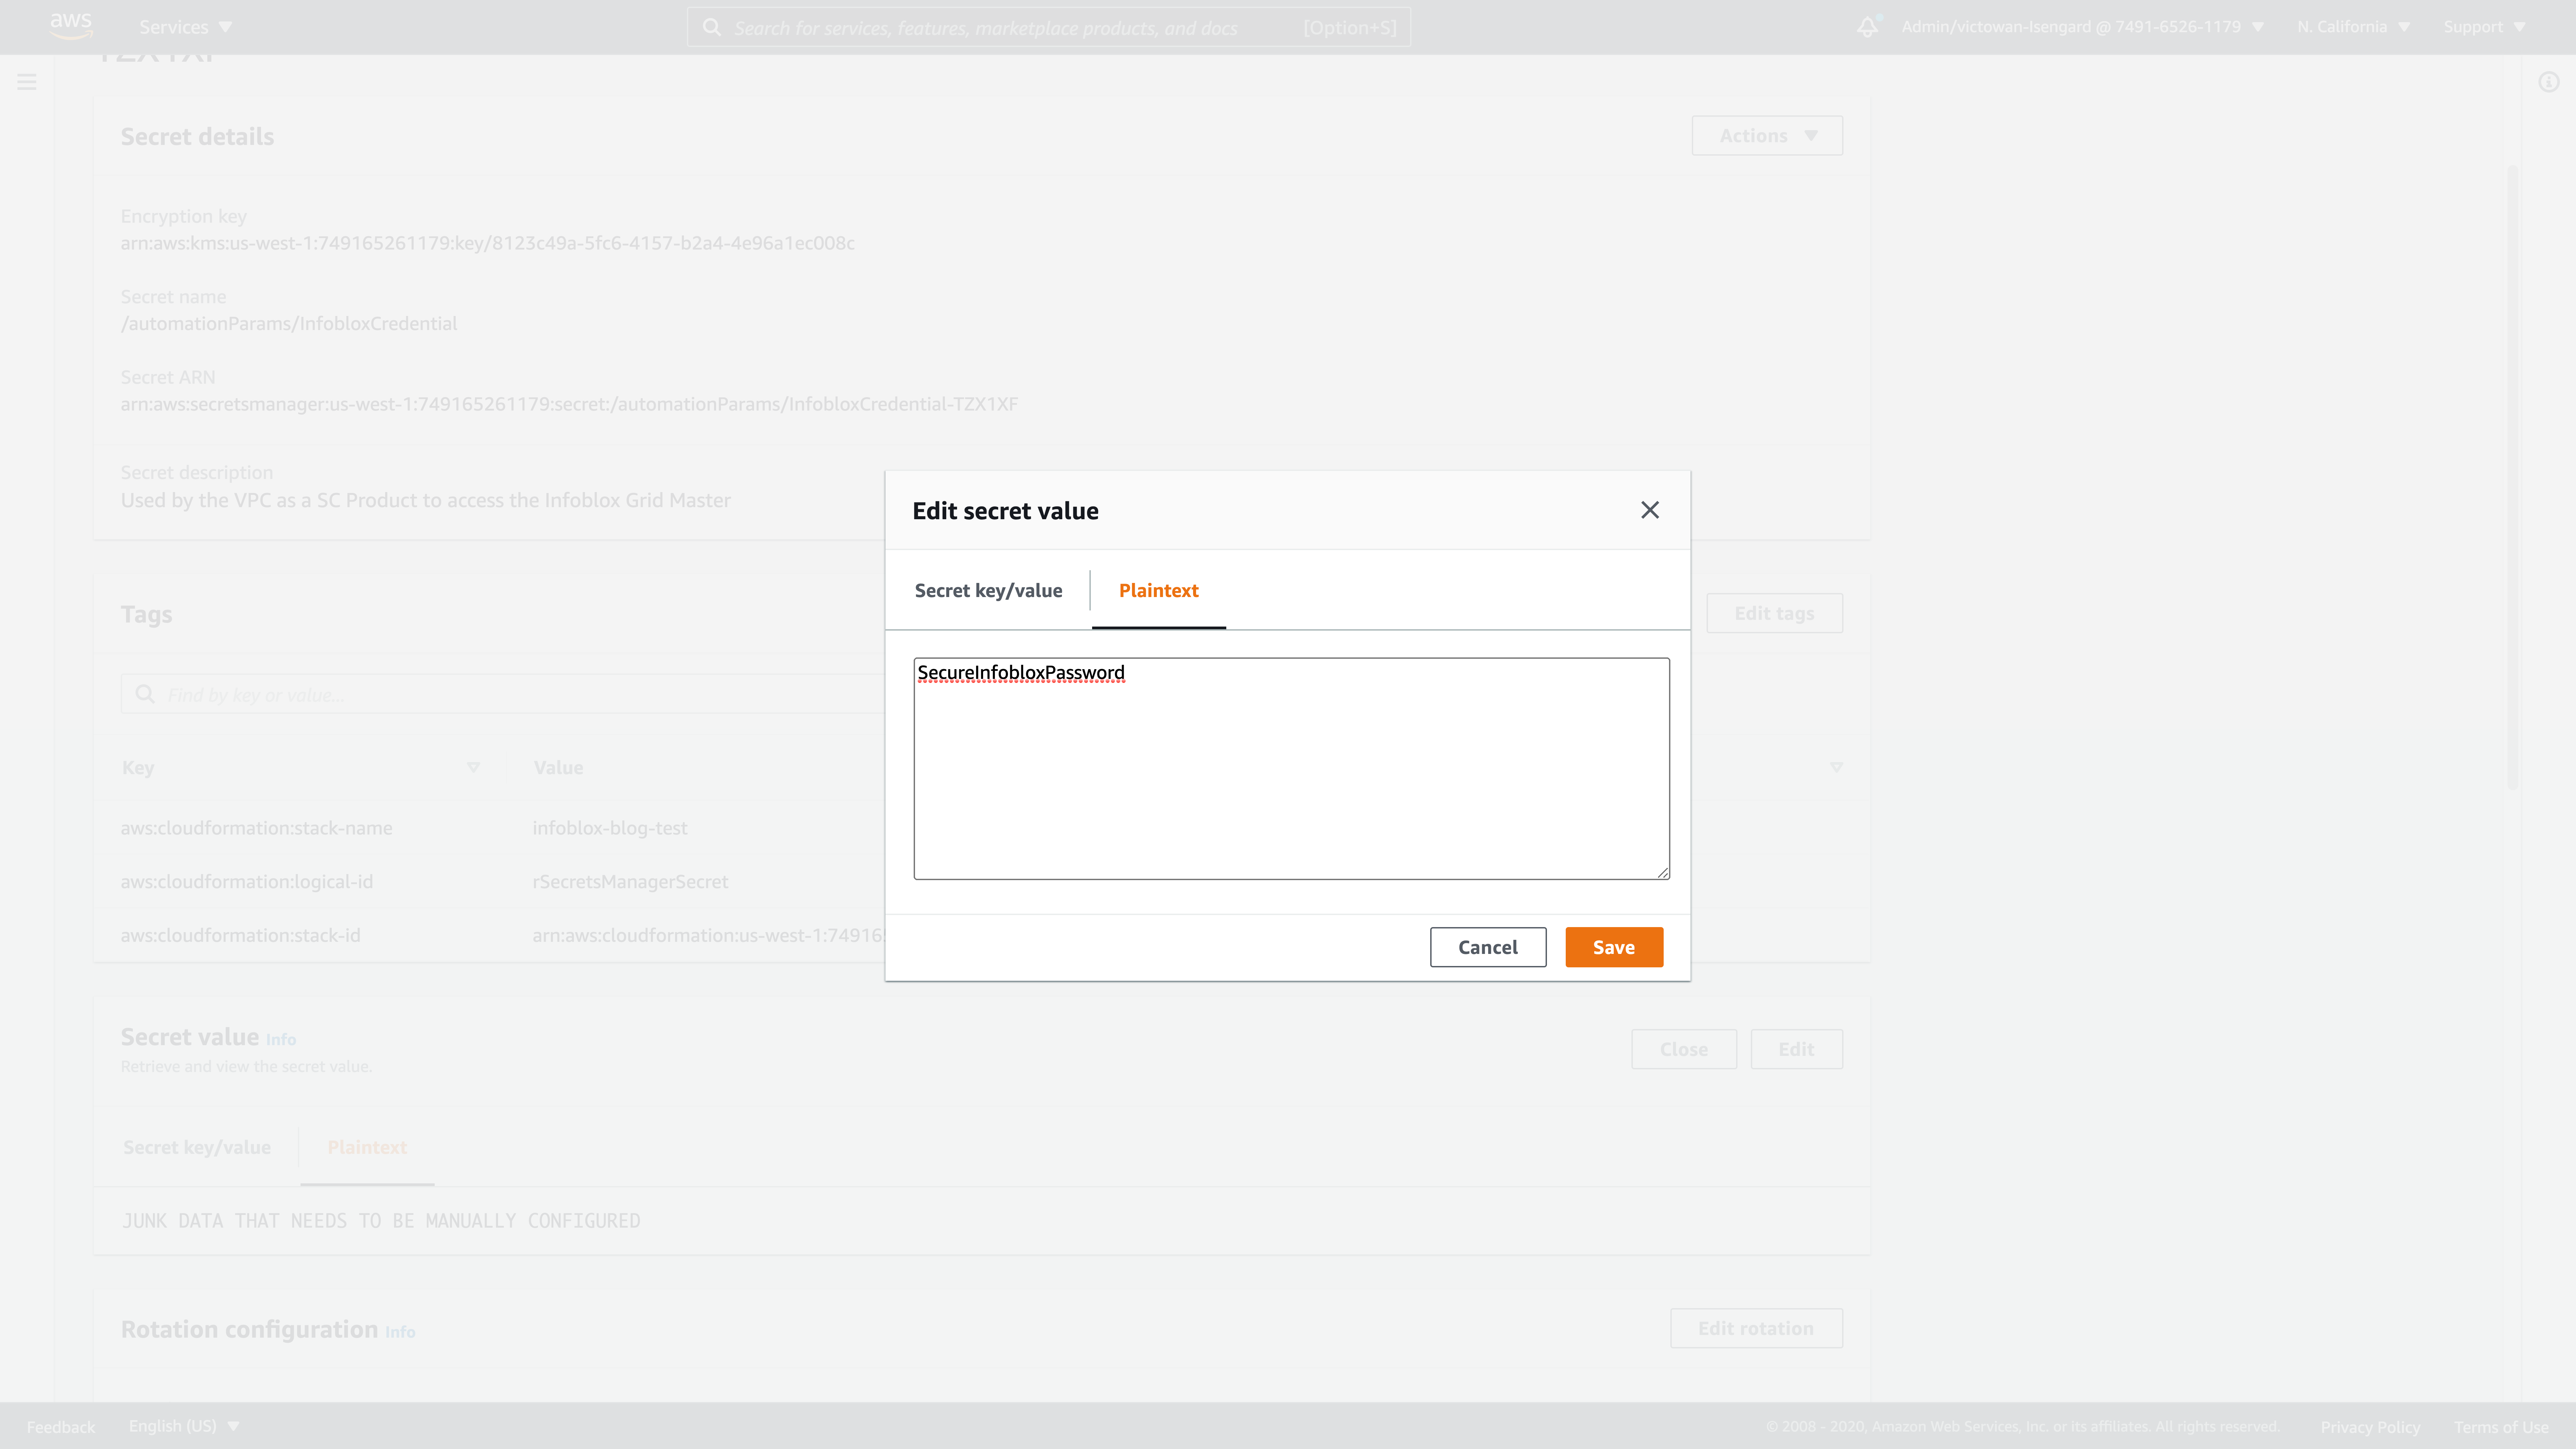Click the tags search magnifier icon
2576x1449 pixels.
tap(145, 694)
